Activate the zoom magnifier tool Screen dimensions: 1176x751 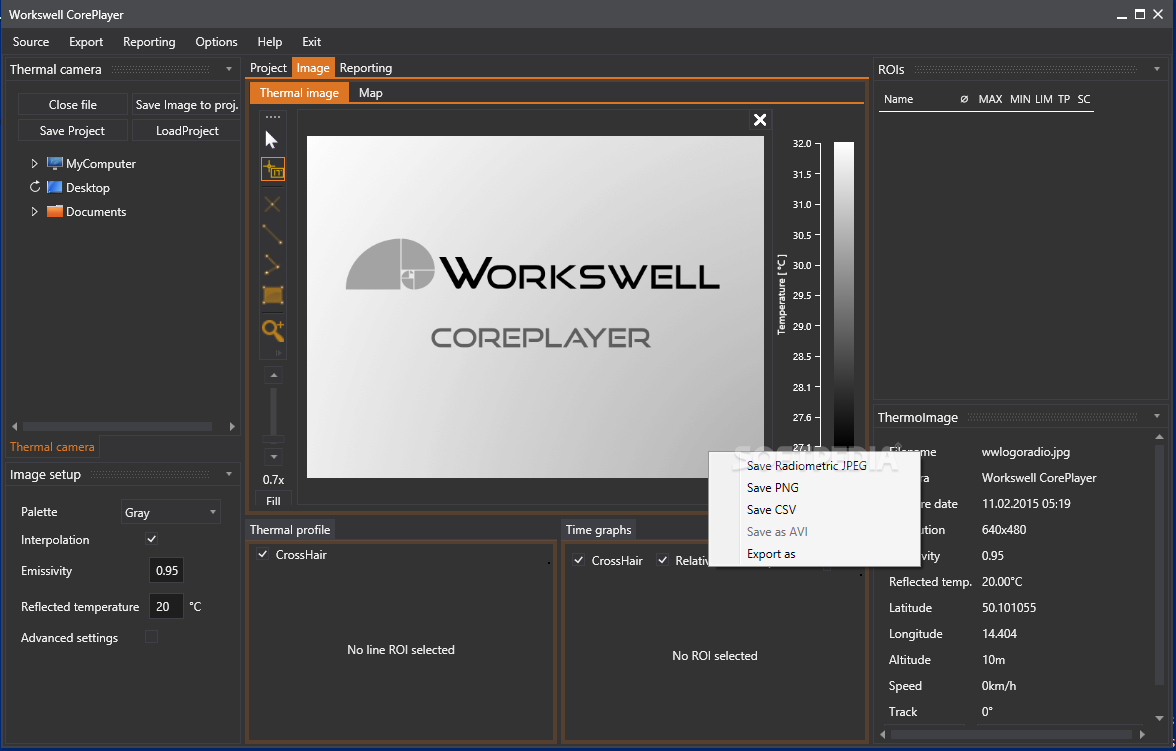pos(273,330)
